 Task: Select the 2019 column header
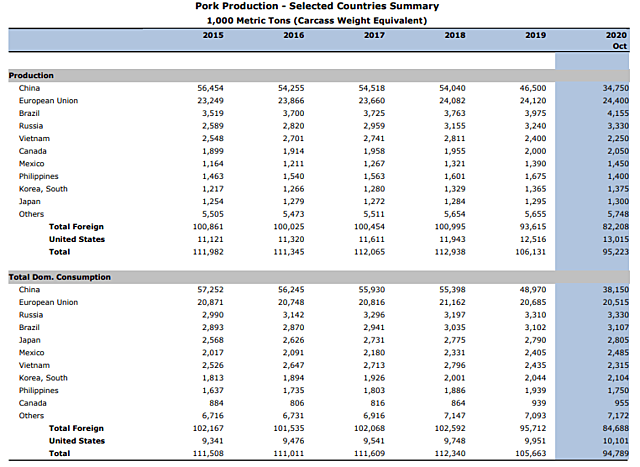click(x=536, y=35)
